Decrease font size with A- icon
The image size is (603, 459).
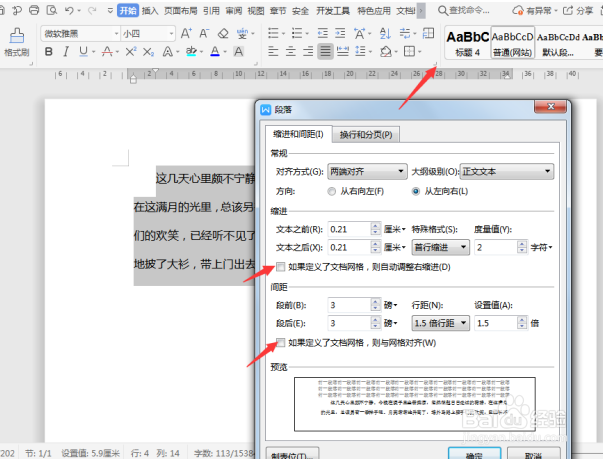point(204,33)
